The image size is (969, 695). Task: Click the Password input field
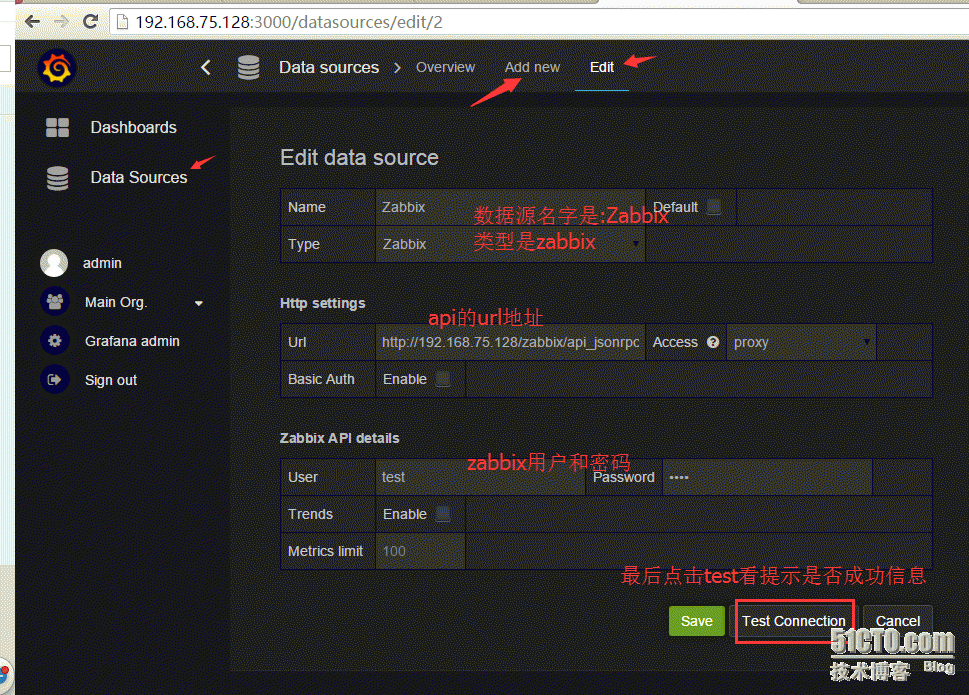click(767, 477)
